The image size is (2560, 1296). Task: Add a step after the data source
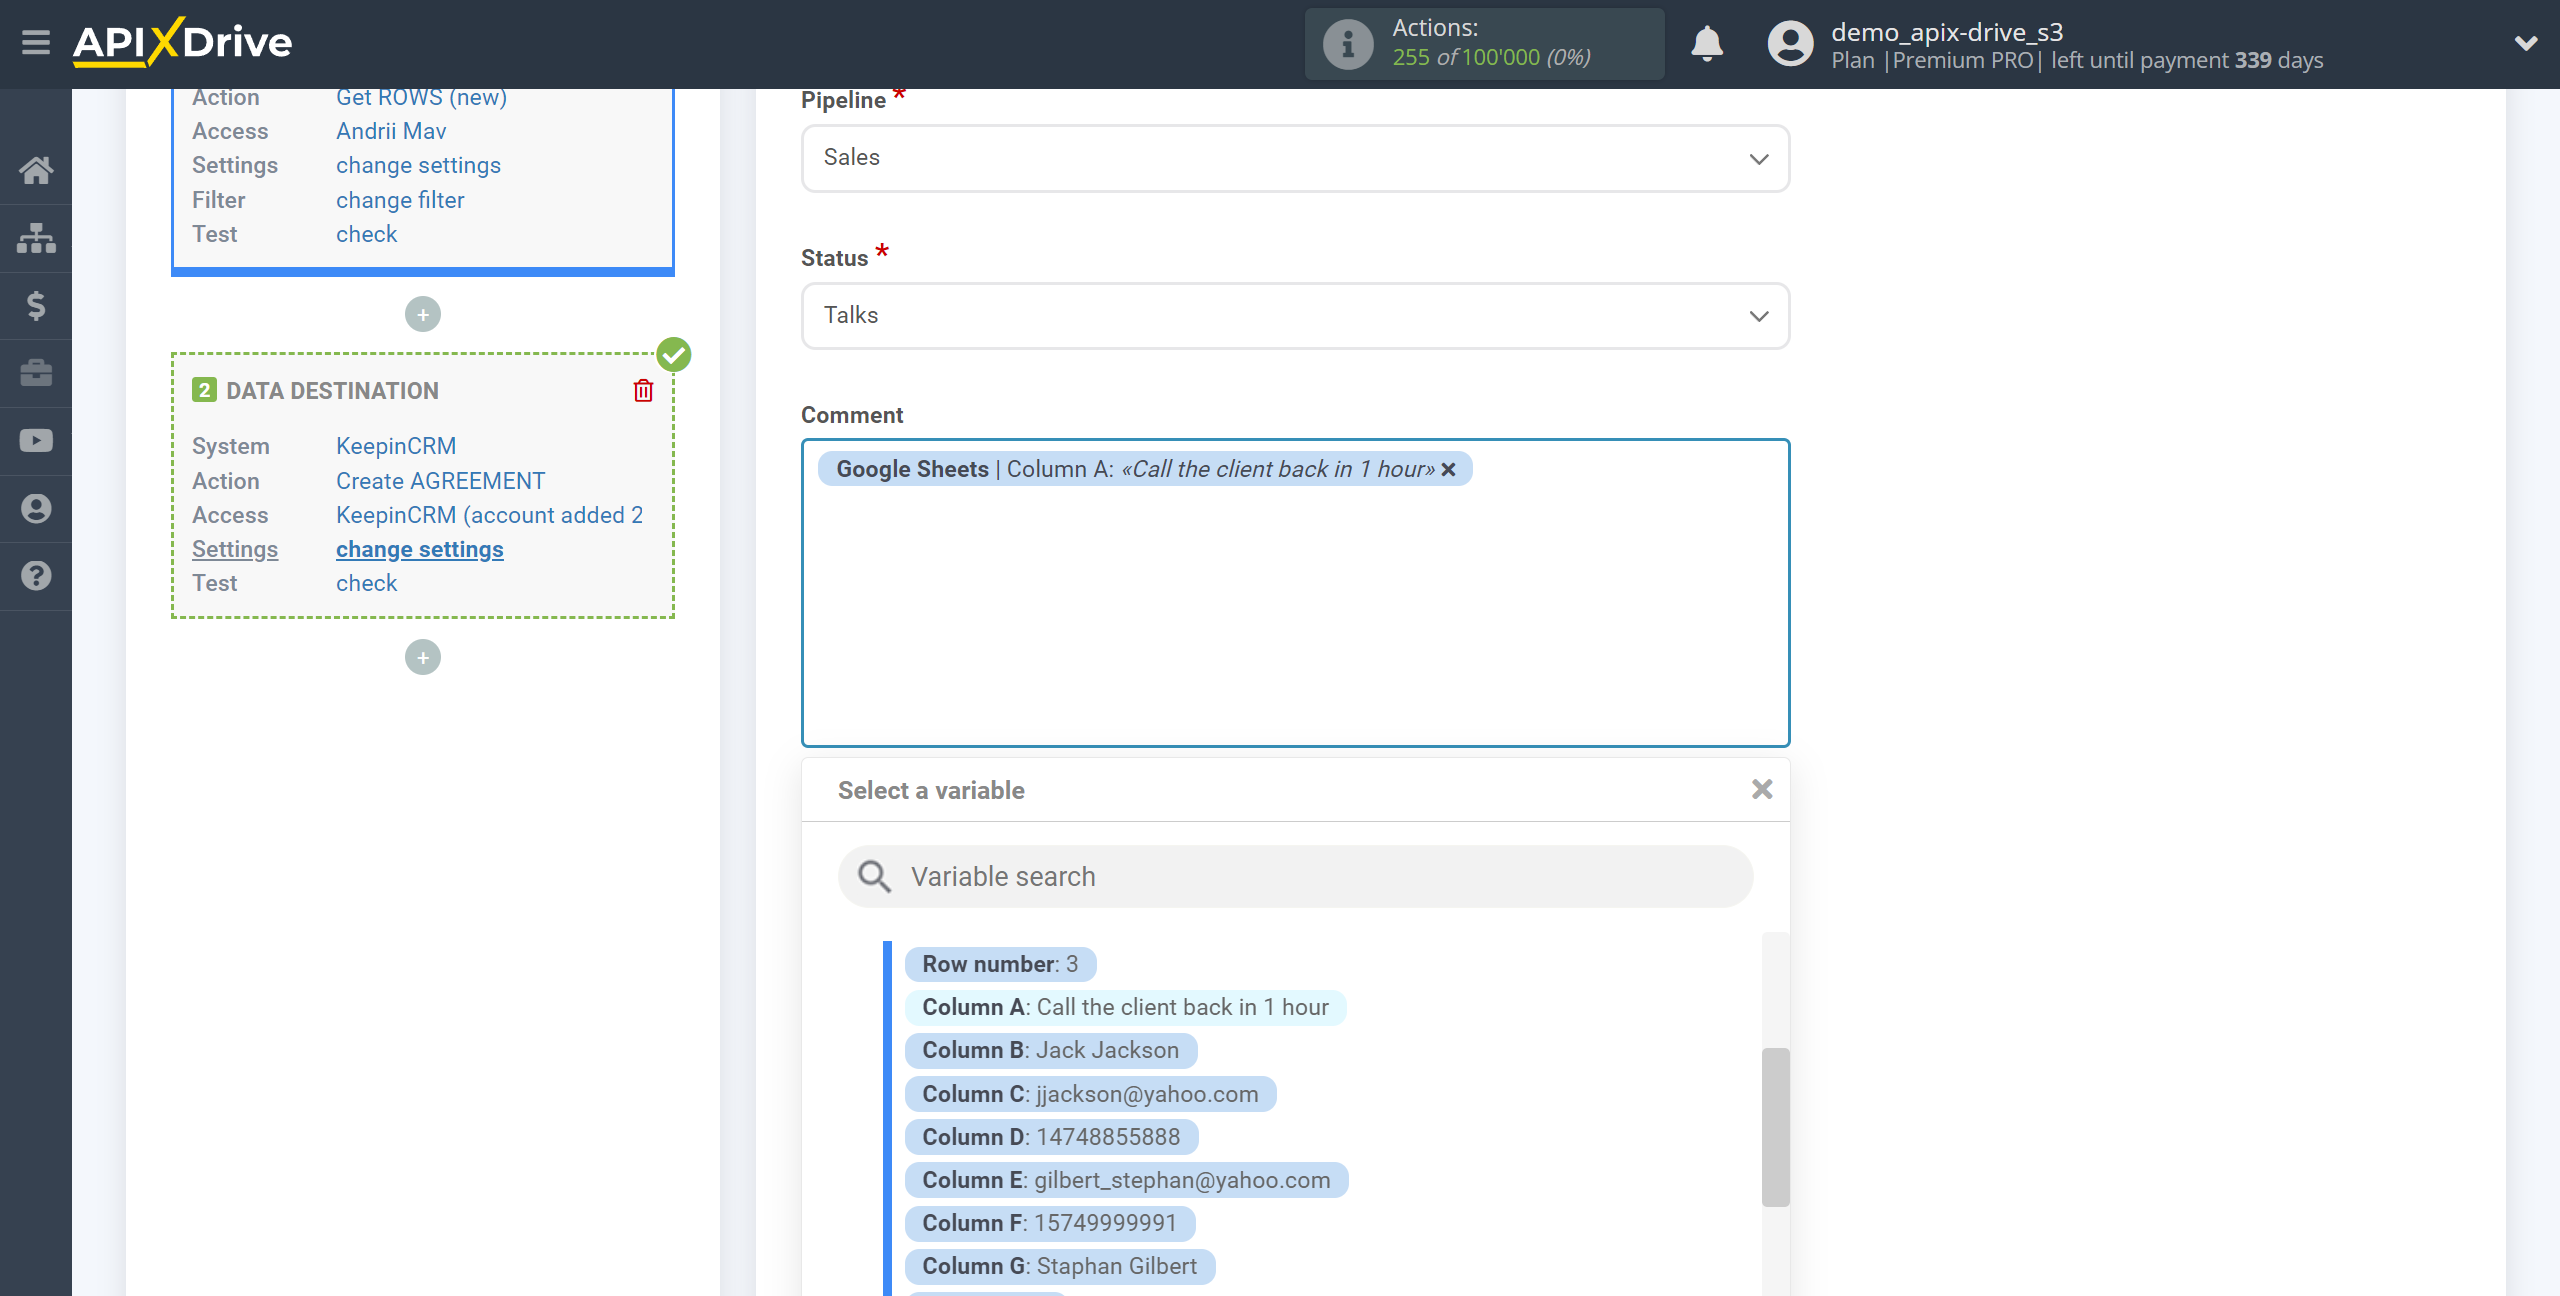pyautogui.click(x=423, y=315)
